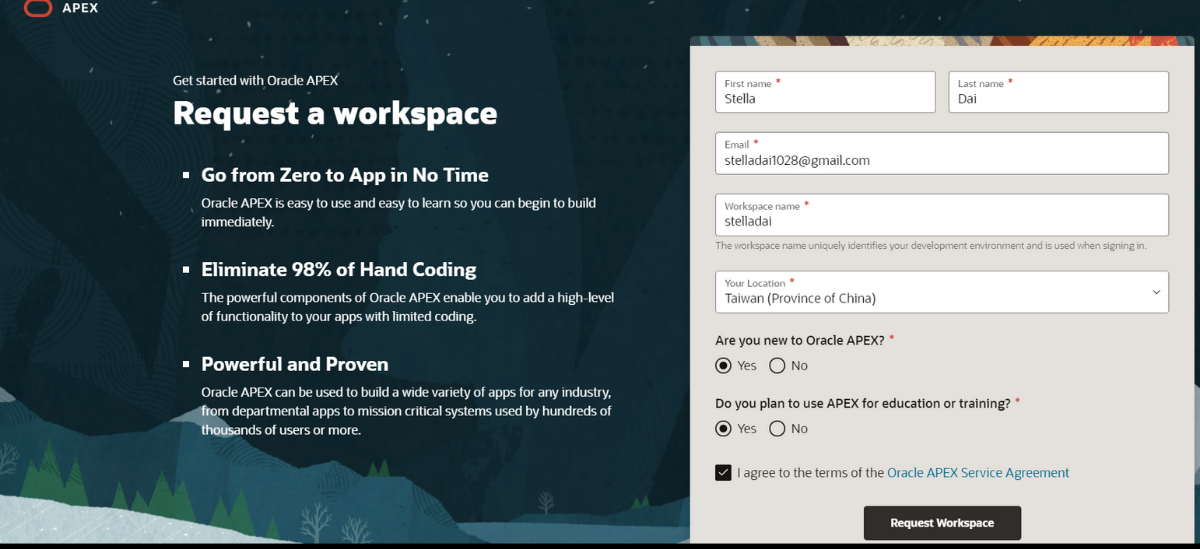The height and width of the screenshot is (549, 1200).
Task: Select No for education or training use
Action: (777, 428)
